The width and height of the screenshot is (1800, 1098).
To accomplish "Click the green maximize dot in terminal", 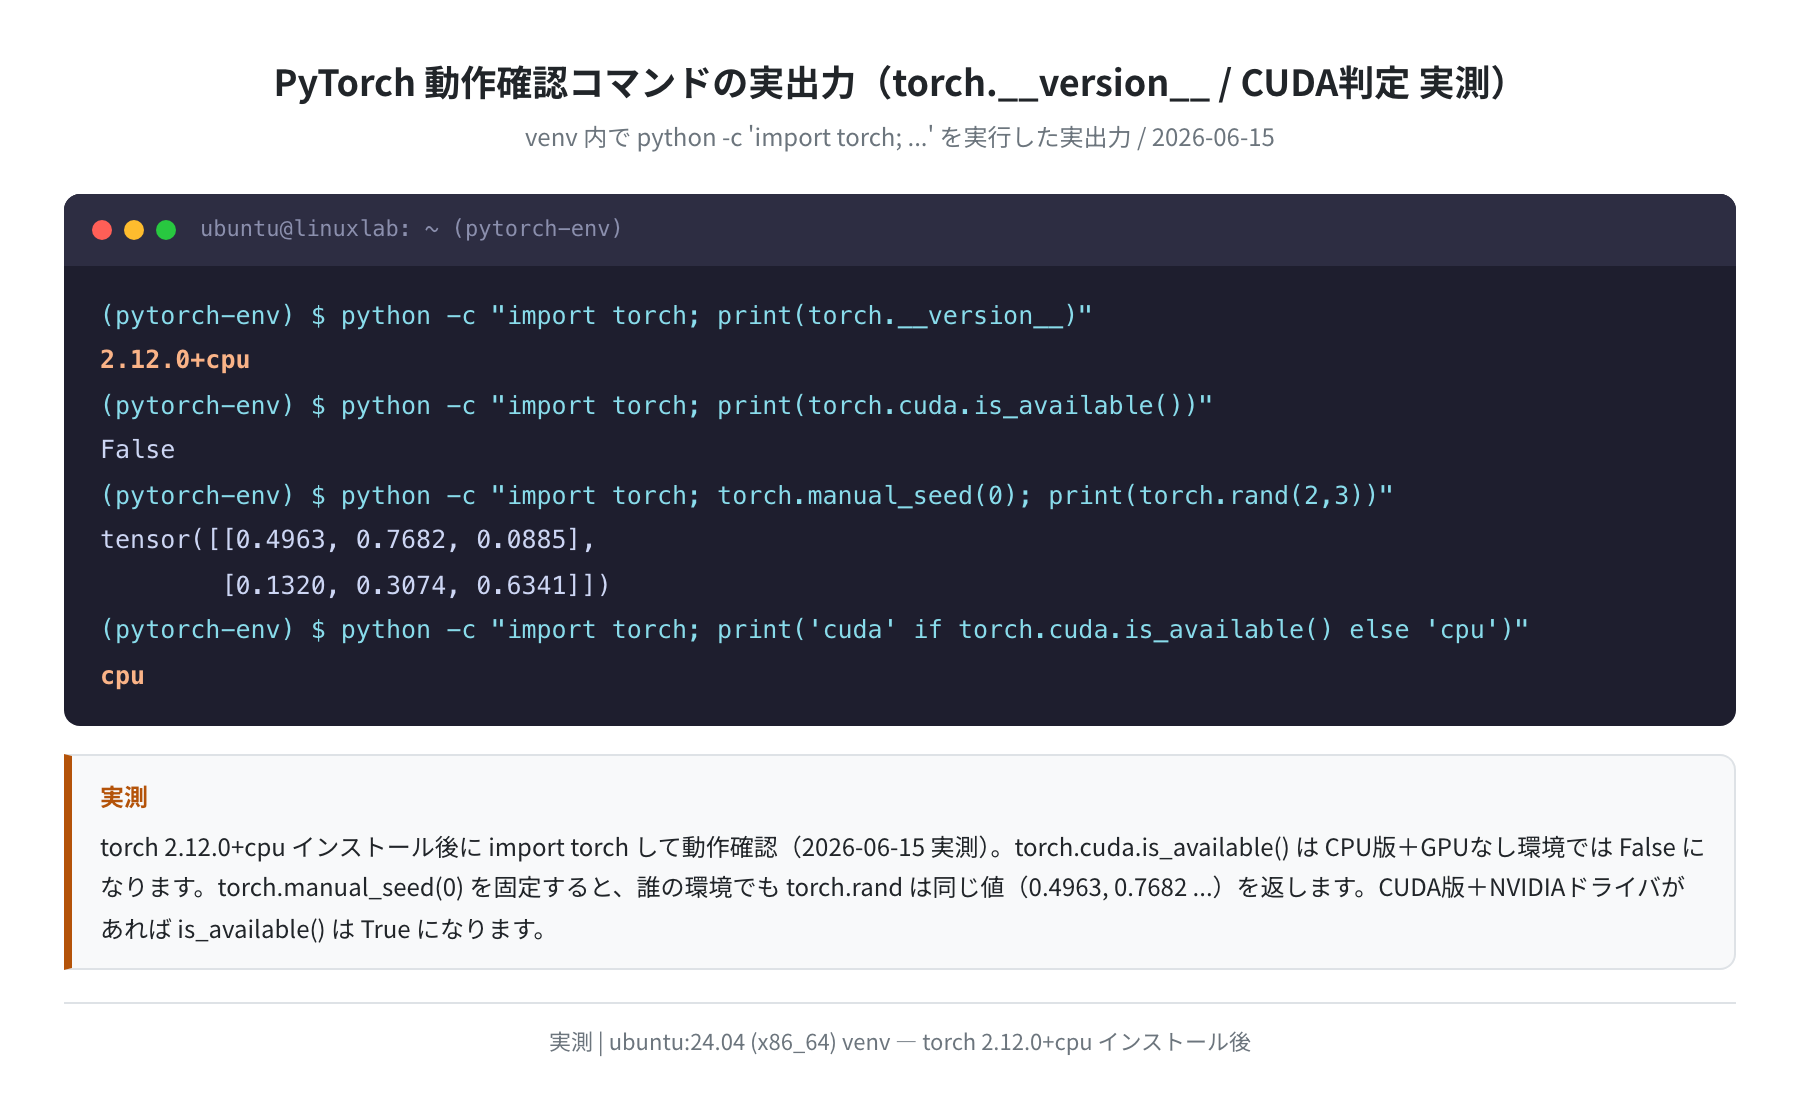I will 166,230.
